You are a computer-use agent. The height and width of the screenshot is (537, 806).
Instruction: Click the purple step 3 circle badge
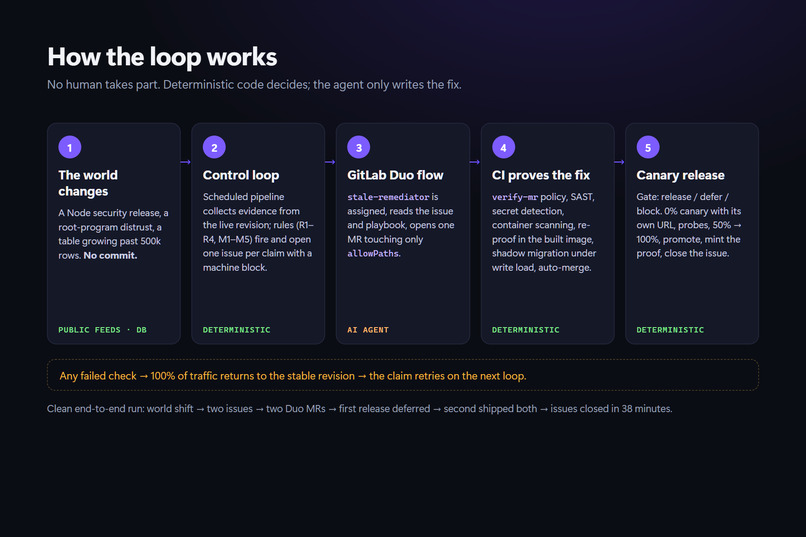(x=359, y=147)
